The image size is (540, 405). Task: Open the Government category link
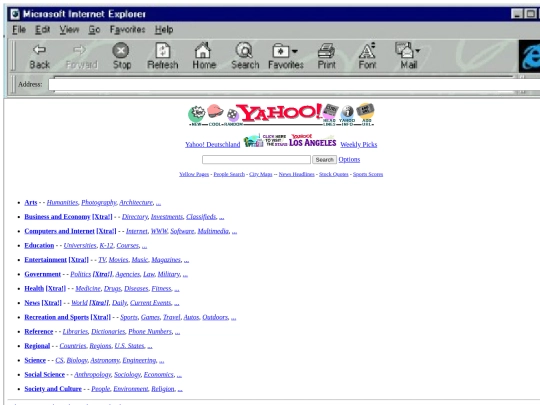click(42, 274)
